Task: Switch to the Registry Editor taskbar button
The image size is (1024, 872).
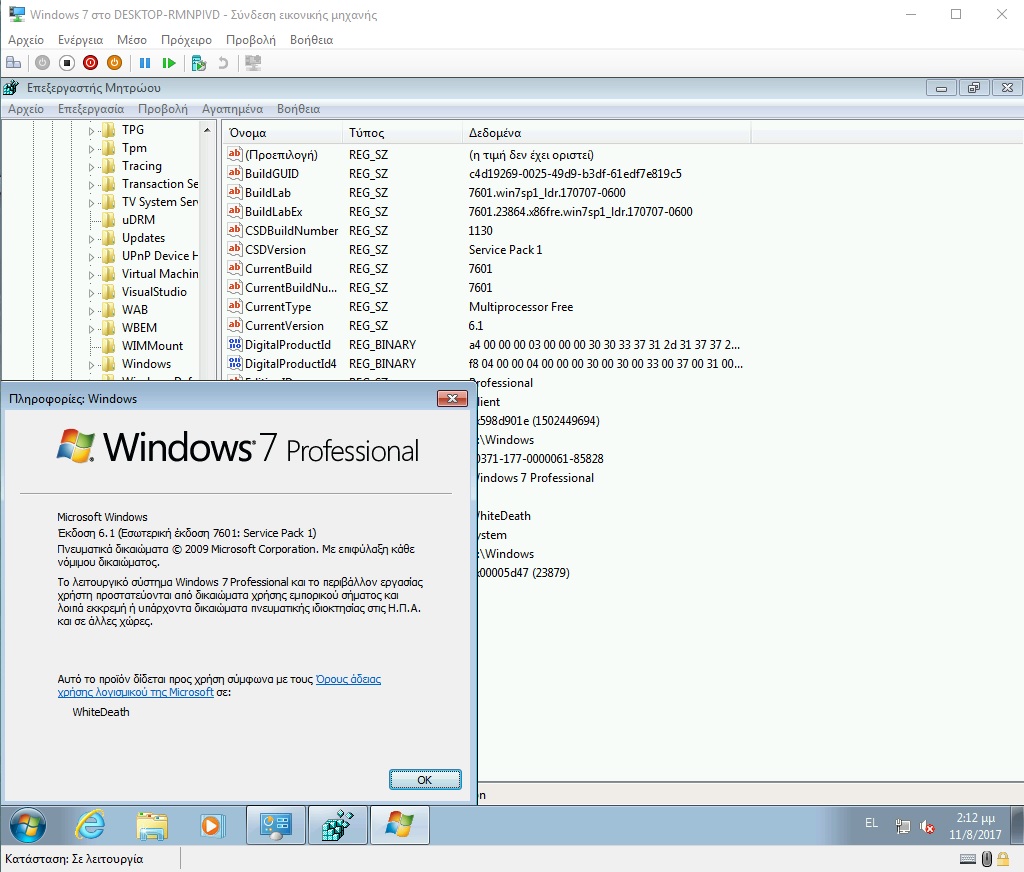Action: pyautogui.click(x=337, y=825)
